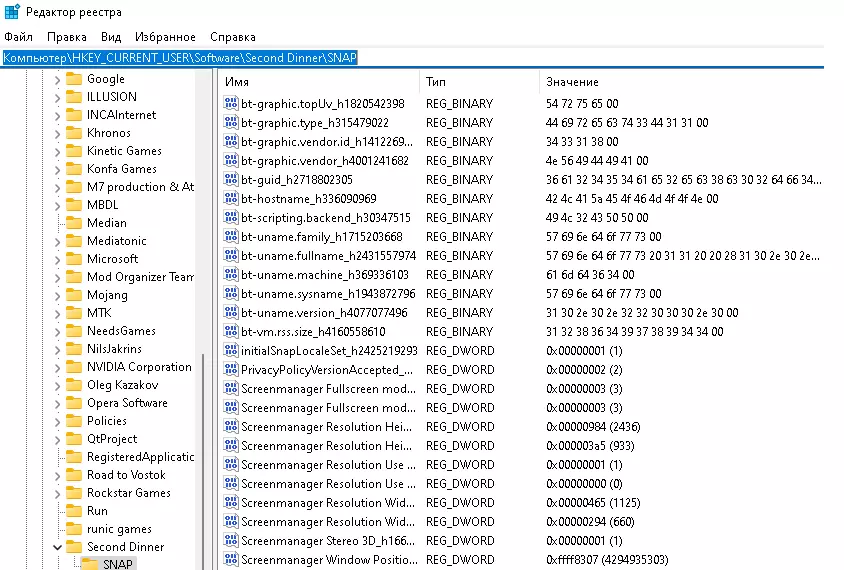
Task: Click the ILLUSION folder icon
Action: 74,97
